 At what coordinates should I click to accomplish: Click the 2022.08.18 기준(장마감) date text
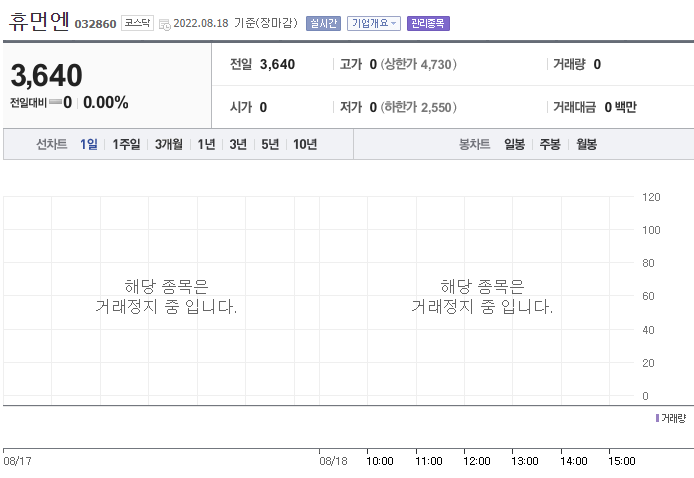[235, 23]
